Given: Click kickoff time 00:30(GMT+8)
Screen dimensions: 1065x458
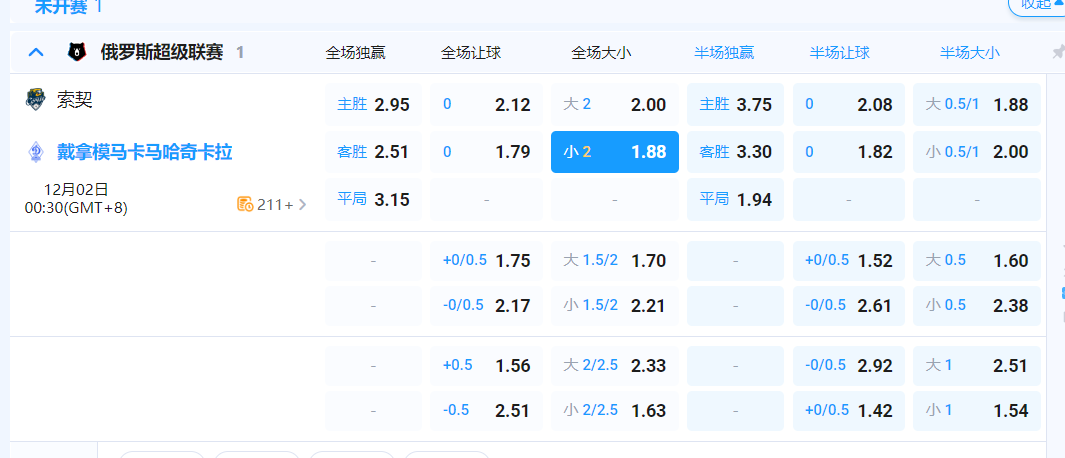Looking at the screenshot, I should point(76,208).
